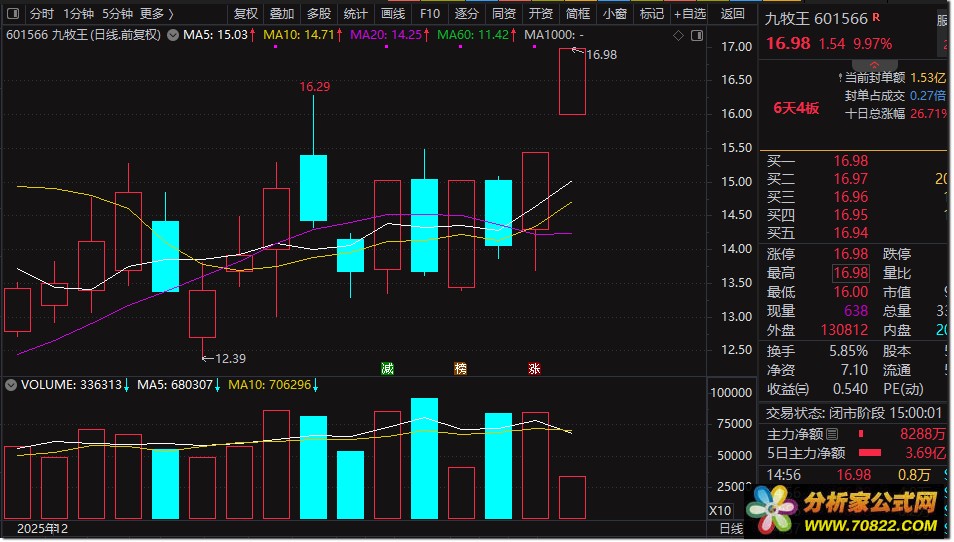The height and width of the screenshot is (542, 954).
Task: Expand the 更多 time period options
Action: click(x=156, y=13)
